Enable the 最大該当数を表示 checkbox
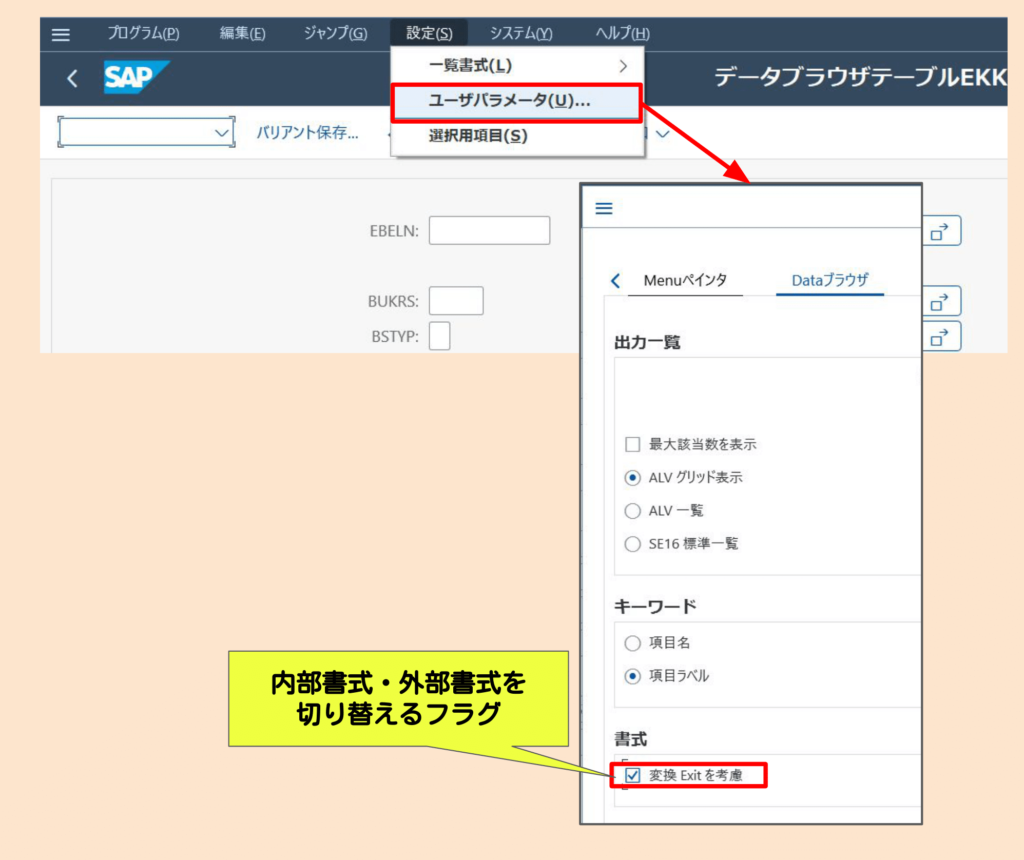Image resolution: width=1024 pixels, height=860 pixels. (633, 444)
